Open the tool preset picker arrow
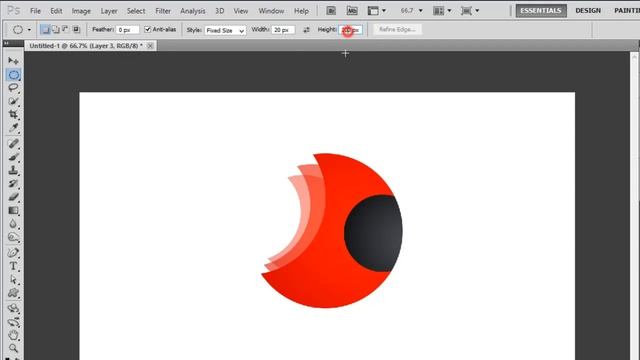 click(x=29, y=30)
